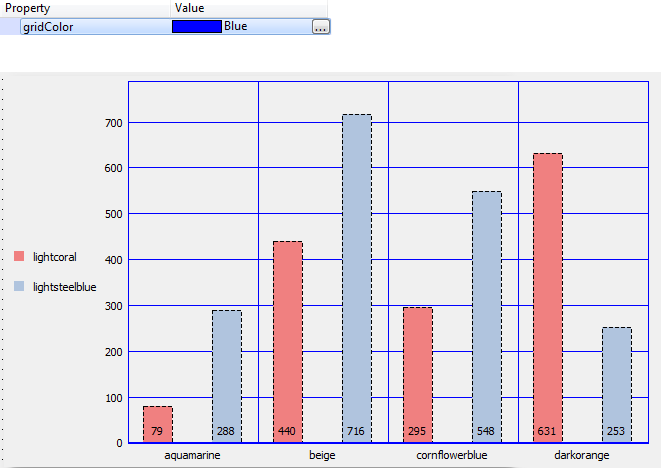Click the lightsteelblue legend label
Screen dimensions: 666x470
click(64, 287)
